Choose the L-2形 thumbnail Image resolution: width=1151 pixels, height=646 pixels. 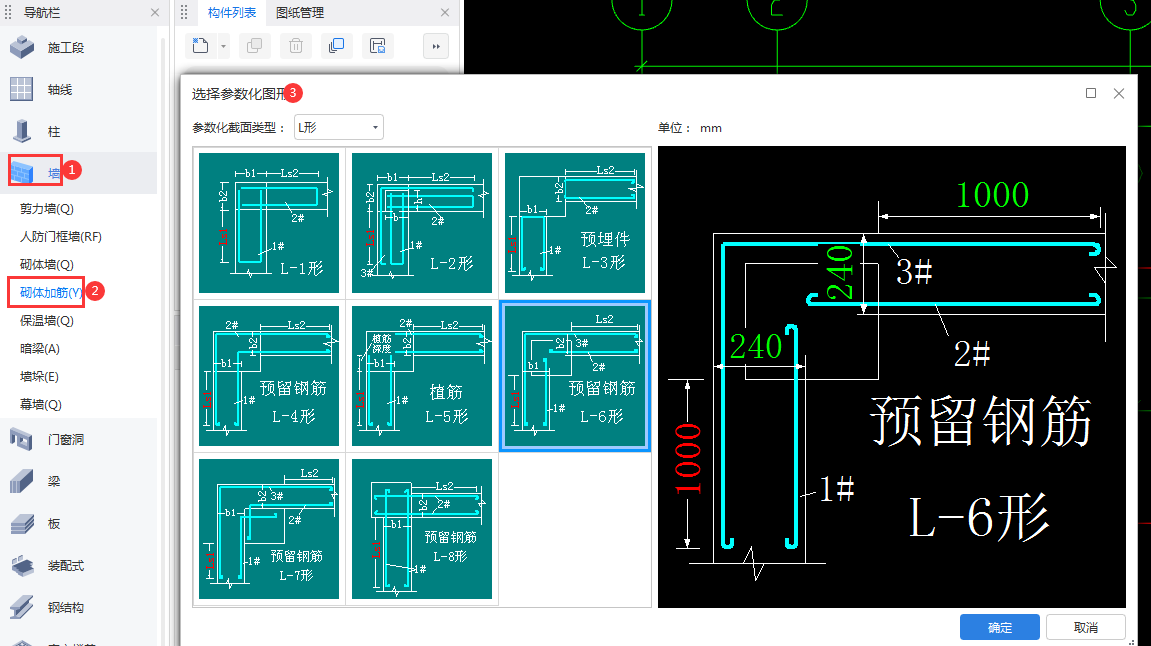[422, 222]
